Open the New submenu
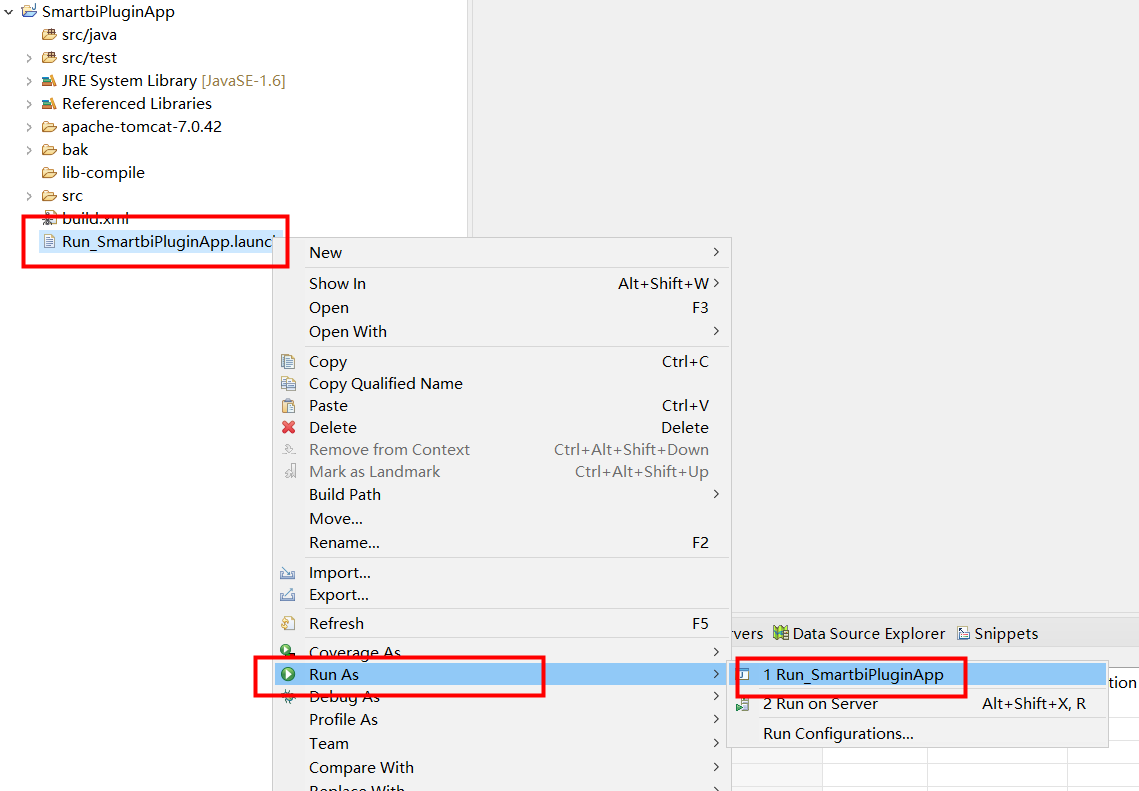1139x791 pixels. (502, 253)
